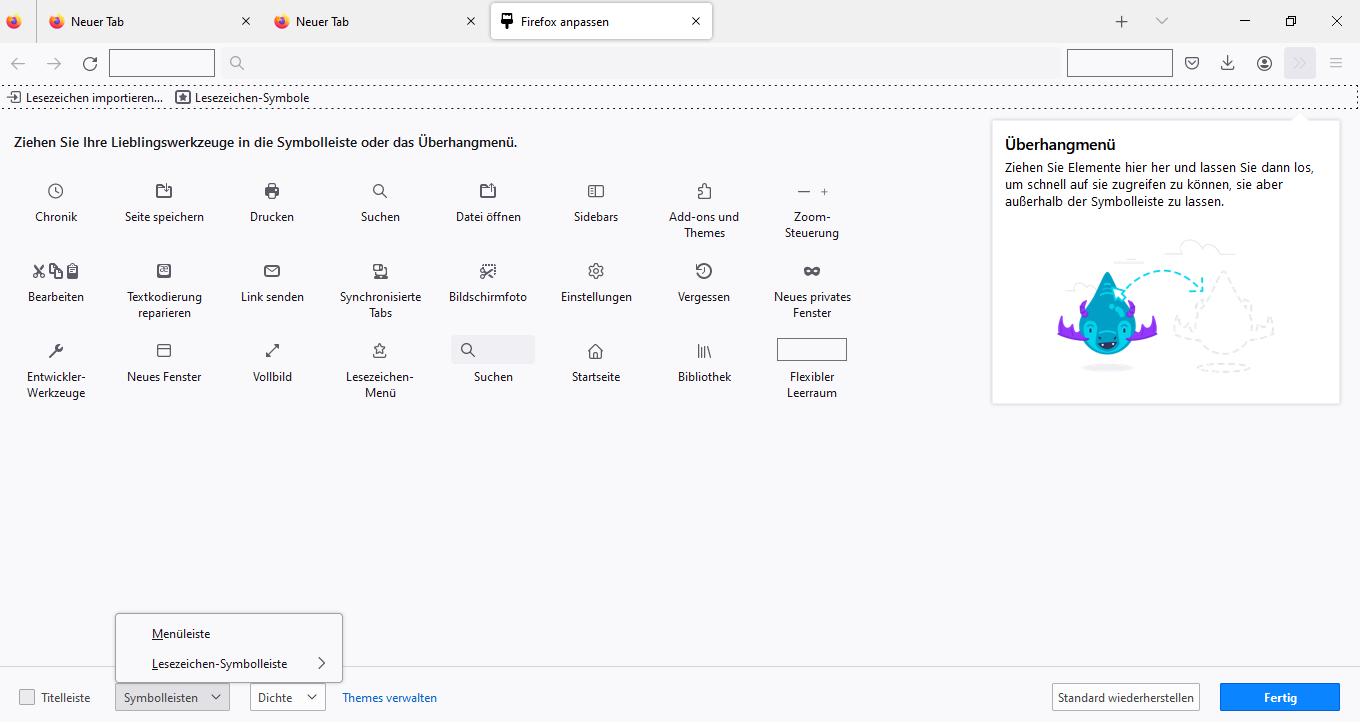
Task: Click the Add-ons und Themes puzzle icon
Action: point(704,191)
